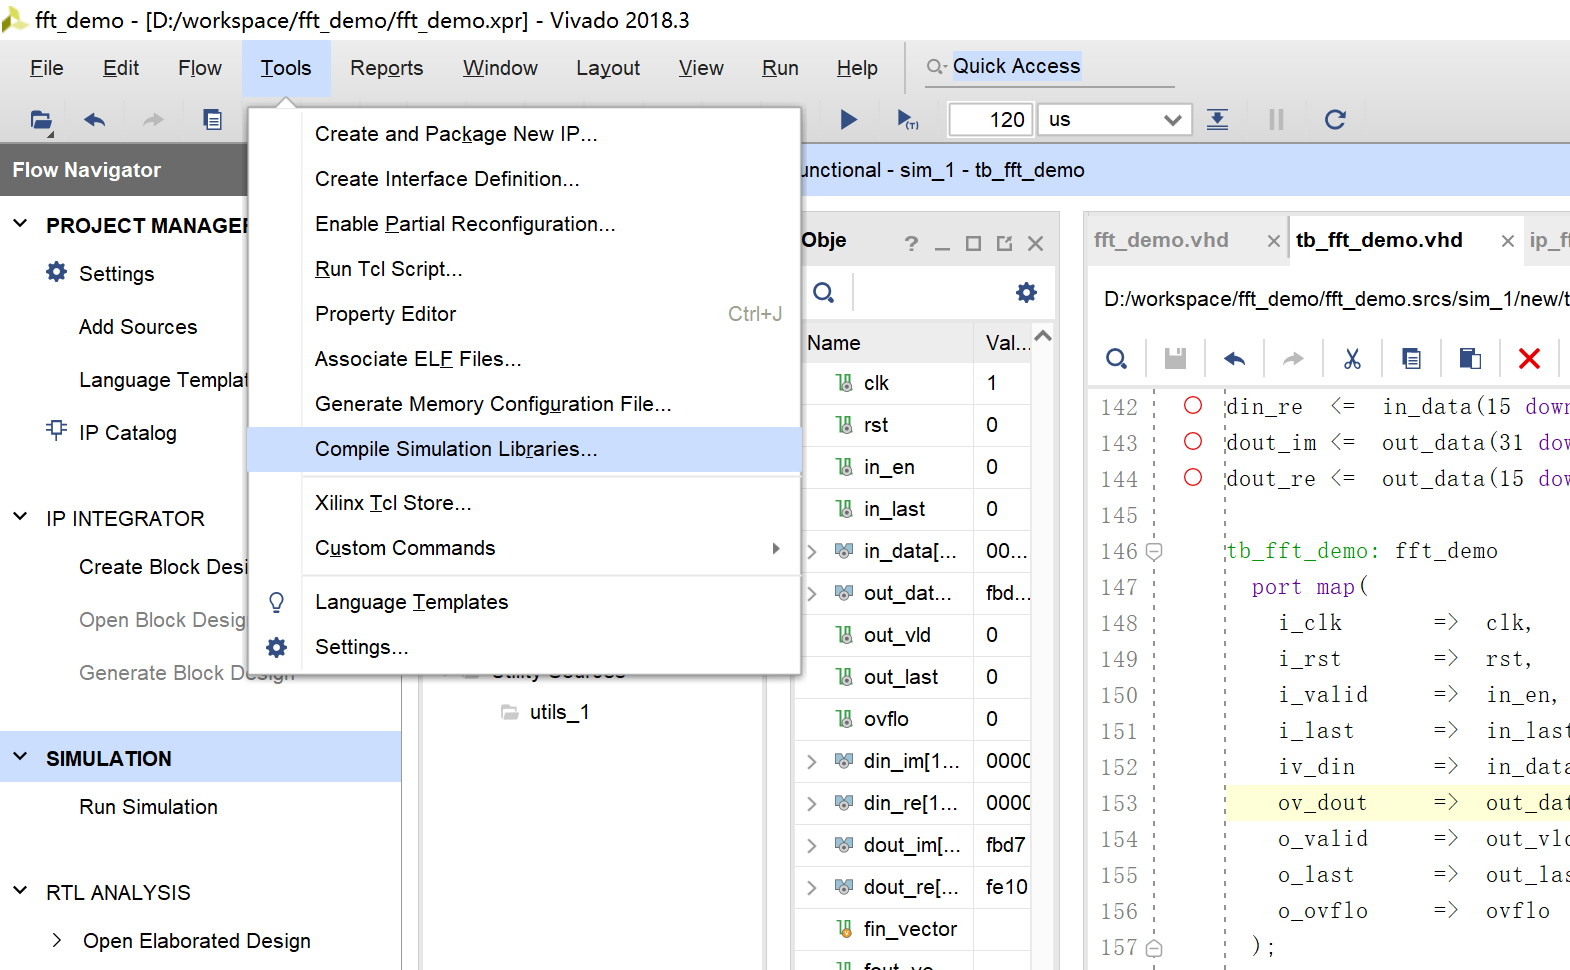Open Language Templates in Flow Navigator

click(x=163, y=380)
